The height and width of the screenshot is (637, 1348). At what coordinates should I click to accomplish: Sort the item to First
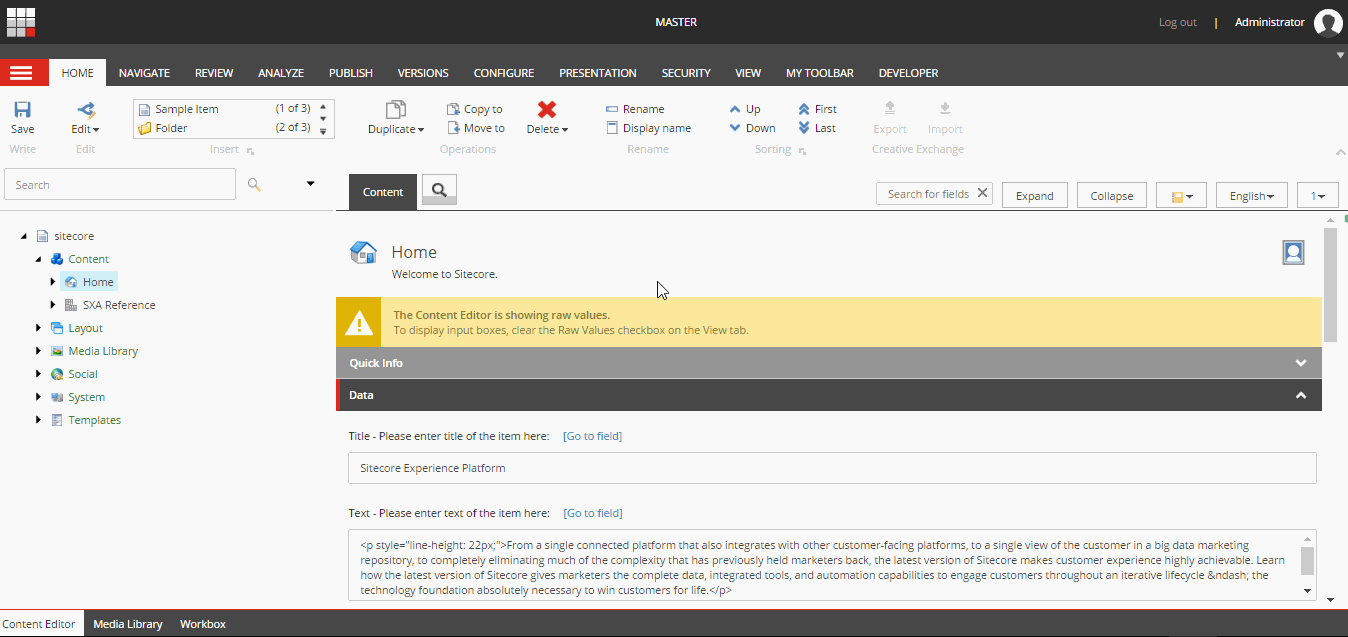tap(817, 109)
